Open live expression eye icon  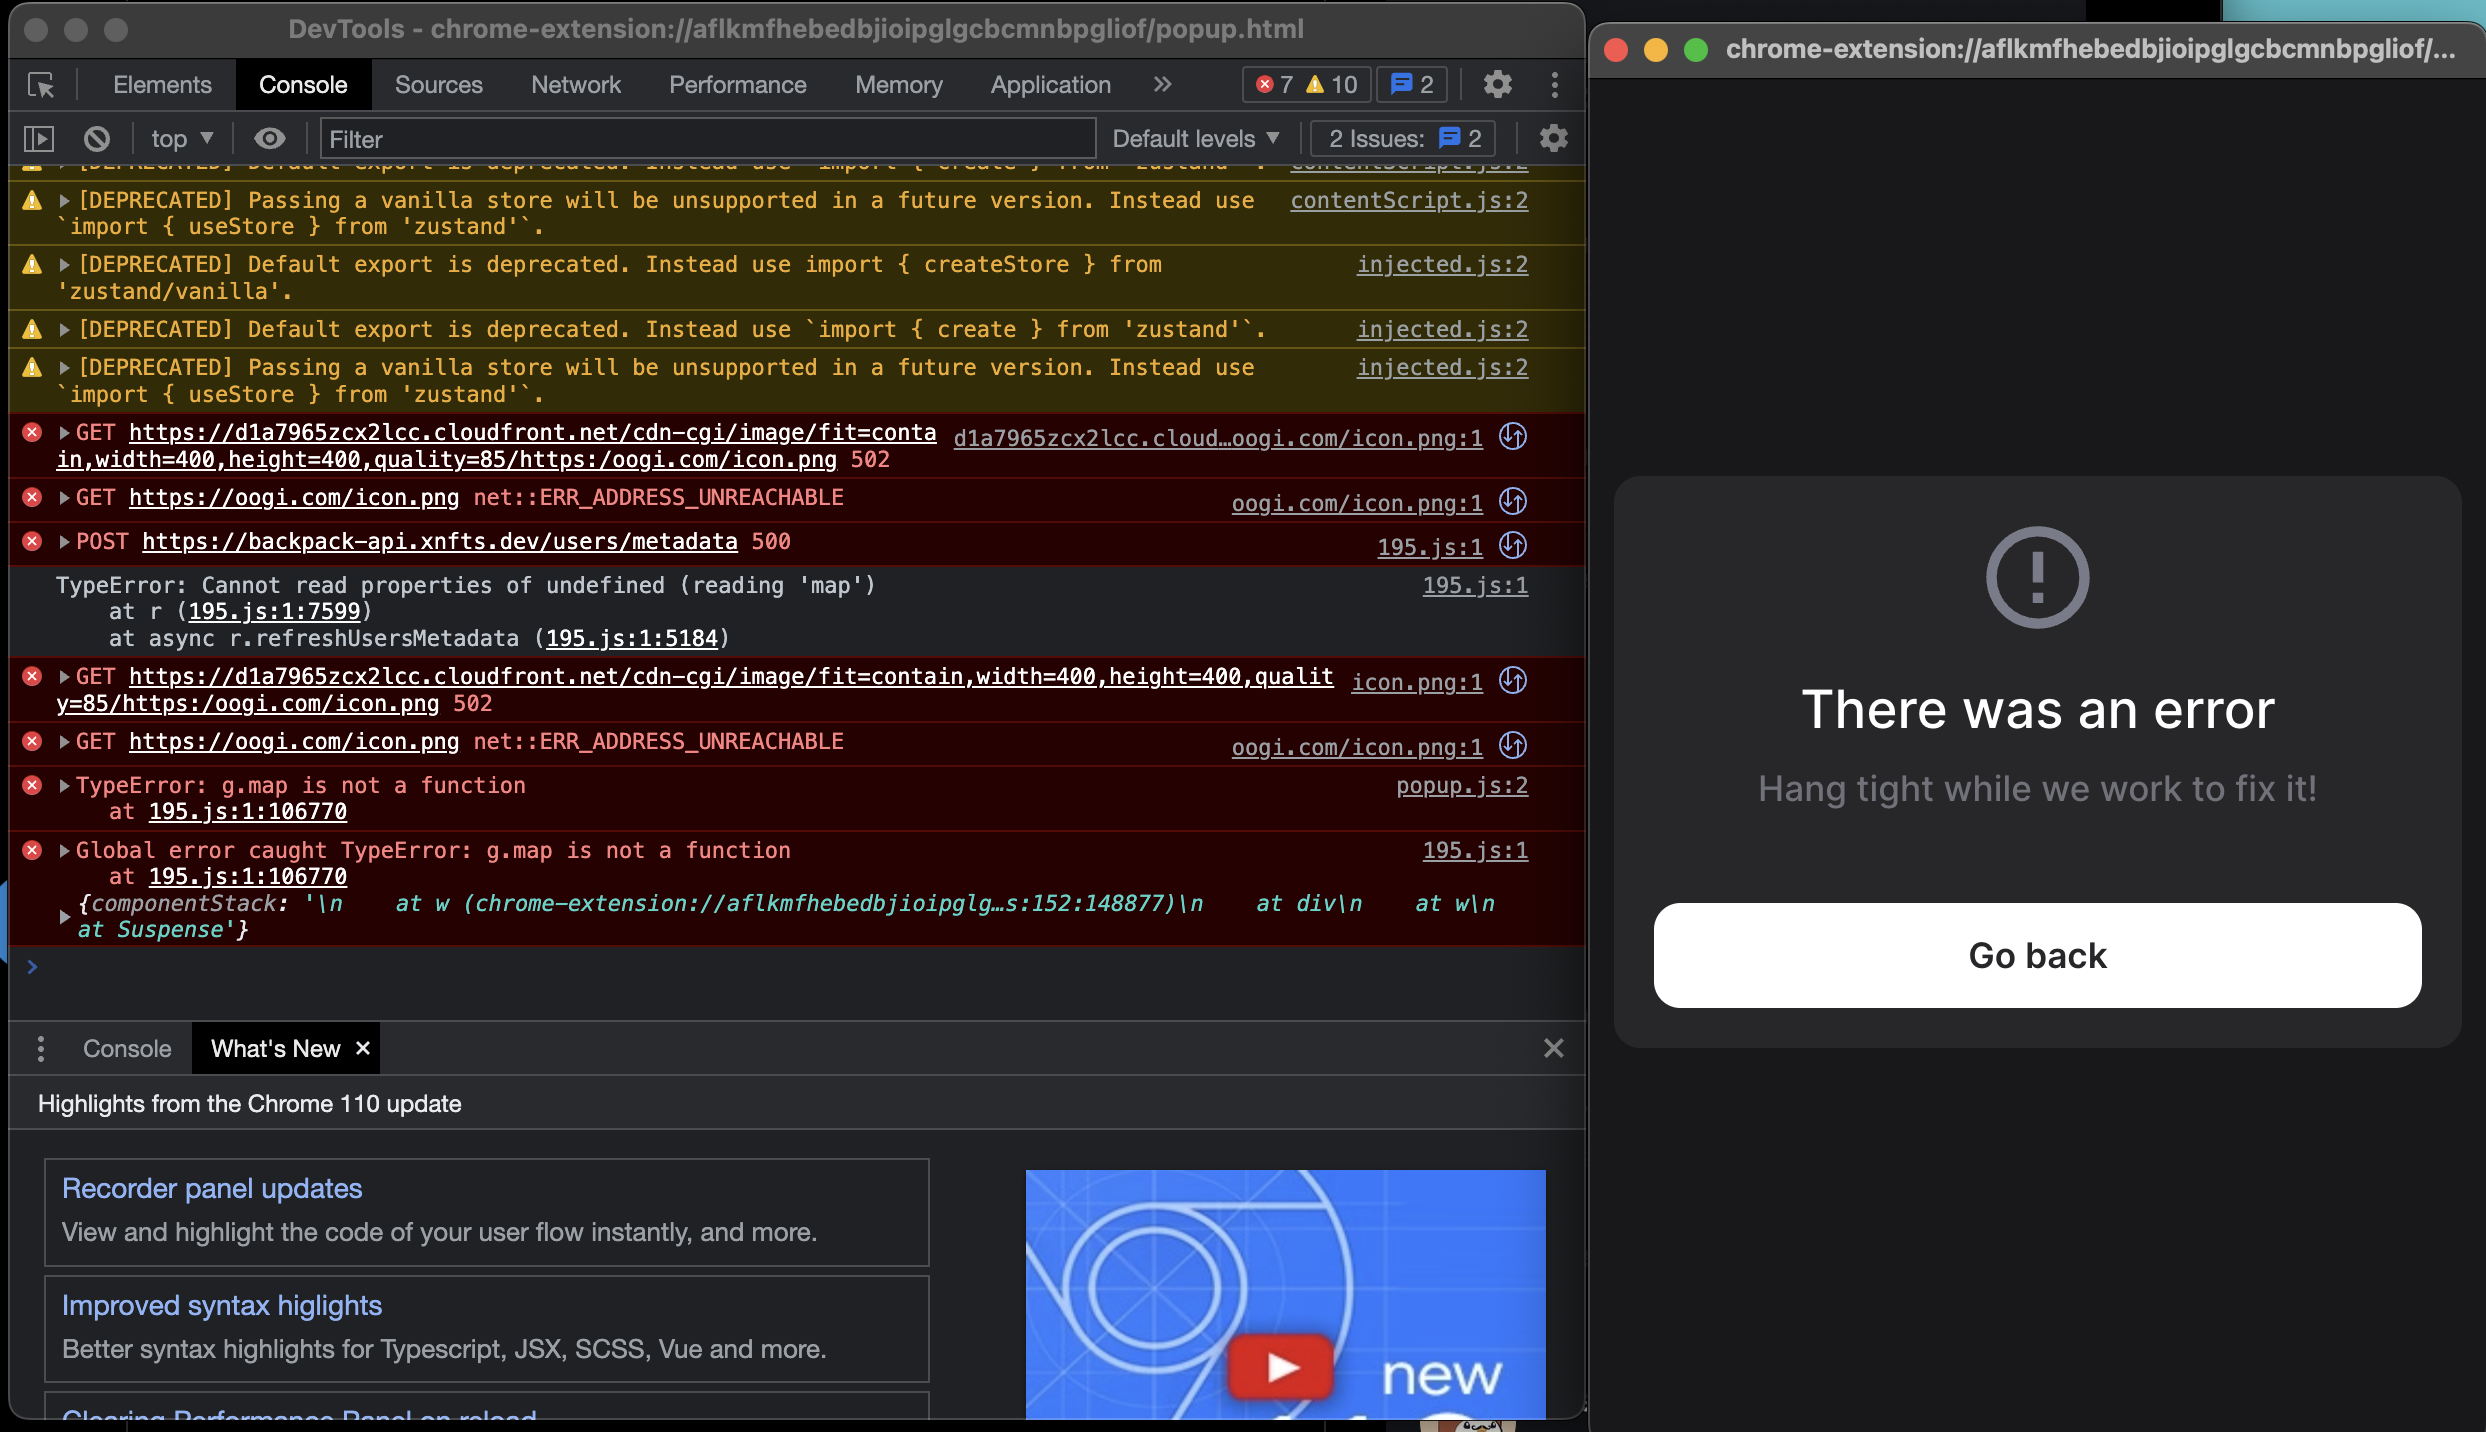[x=269, y=139]
